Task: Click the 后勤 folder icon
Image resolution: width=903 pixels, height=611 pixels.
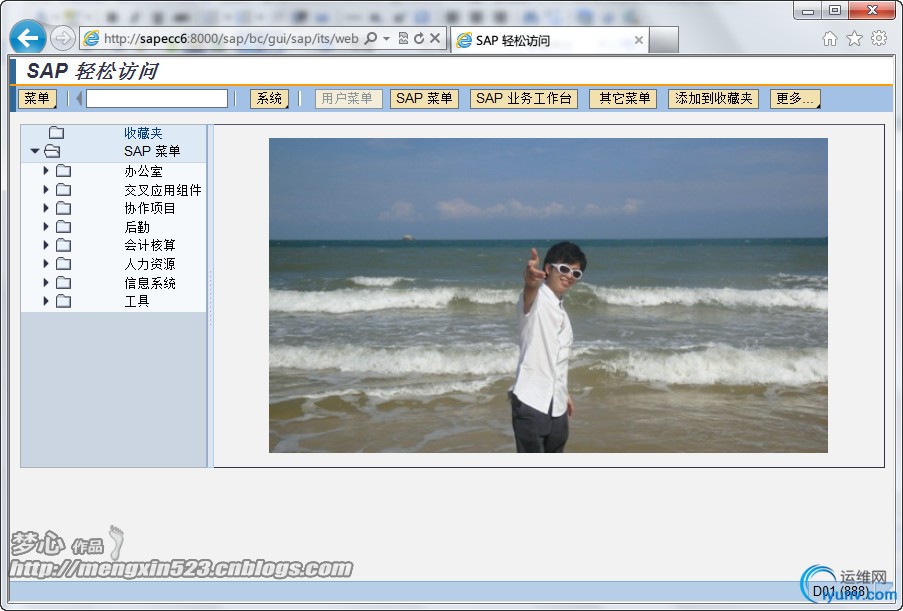Action: 63,226
